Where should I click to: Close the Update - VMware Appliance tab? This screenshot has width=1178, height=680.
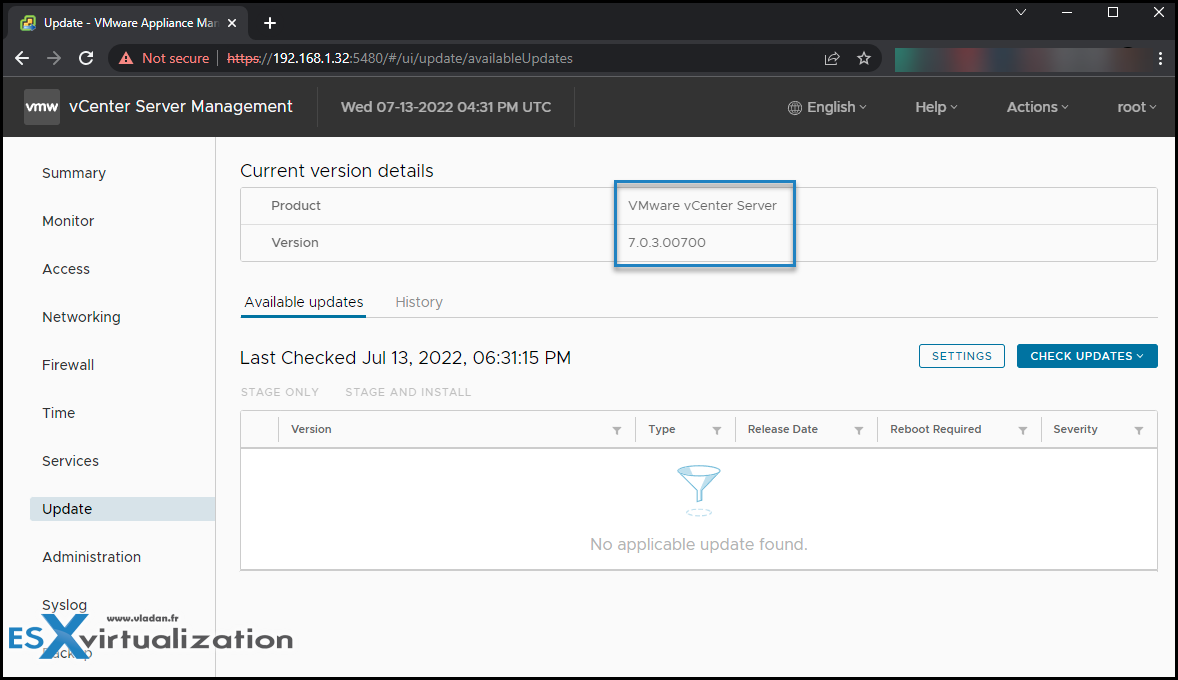click(232, 23)
